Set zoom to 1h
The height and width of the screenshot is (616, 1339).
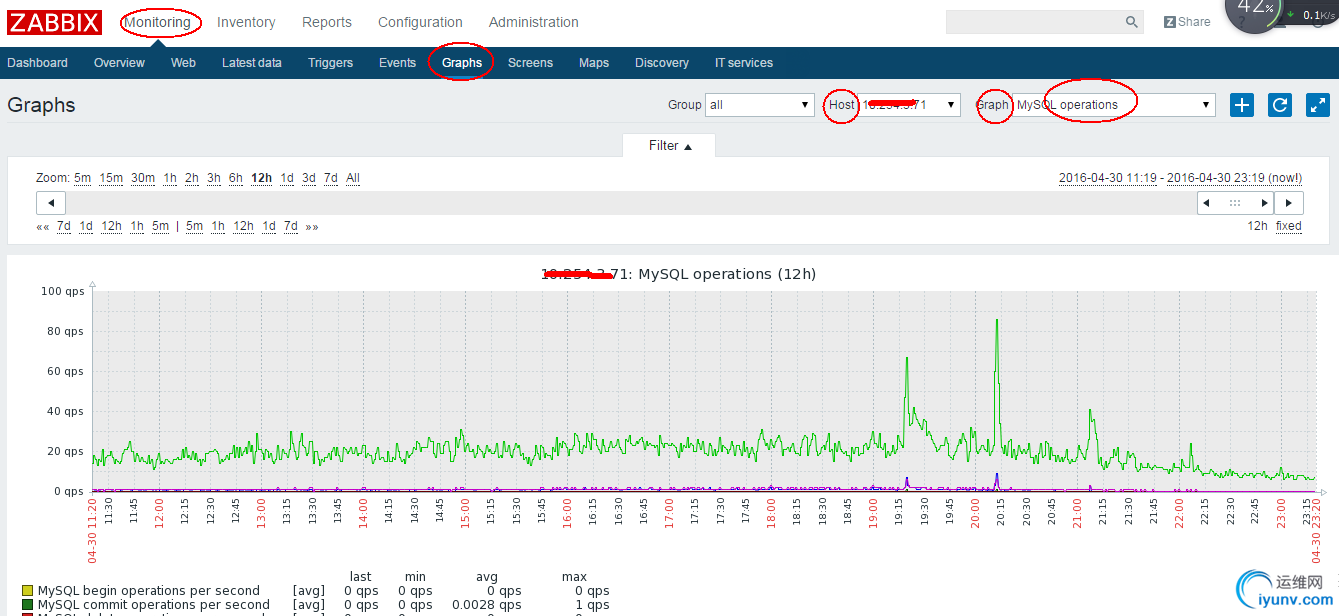click(170, 178)
